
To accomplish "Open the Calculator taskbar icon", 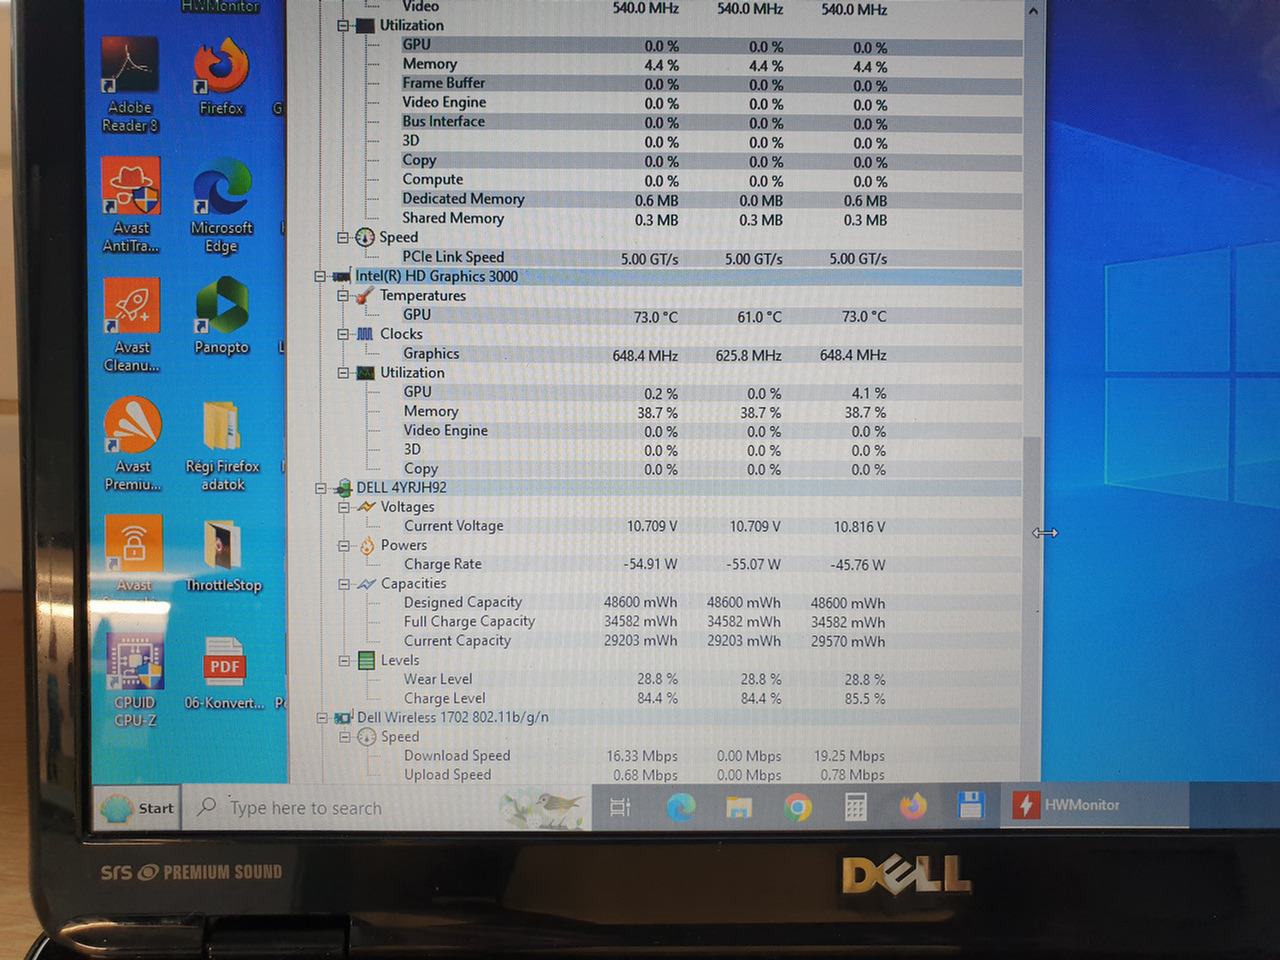I will pyautogui.click(x=855, y=807).
